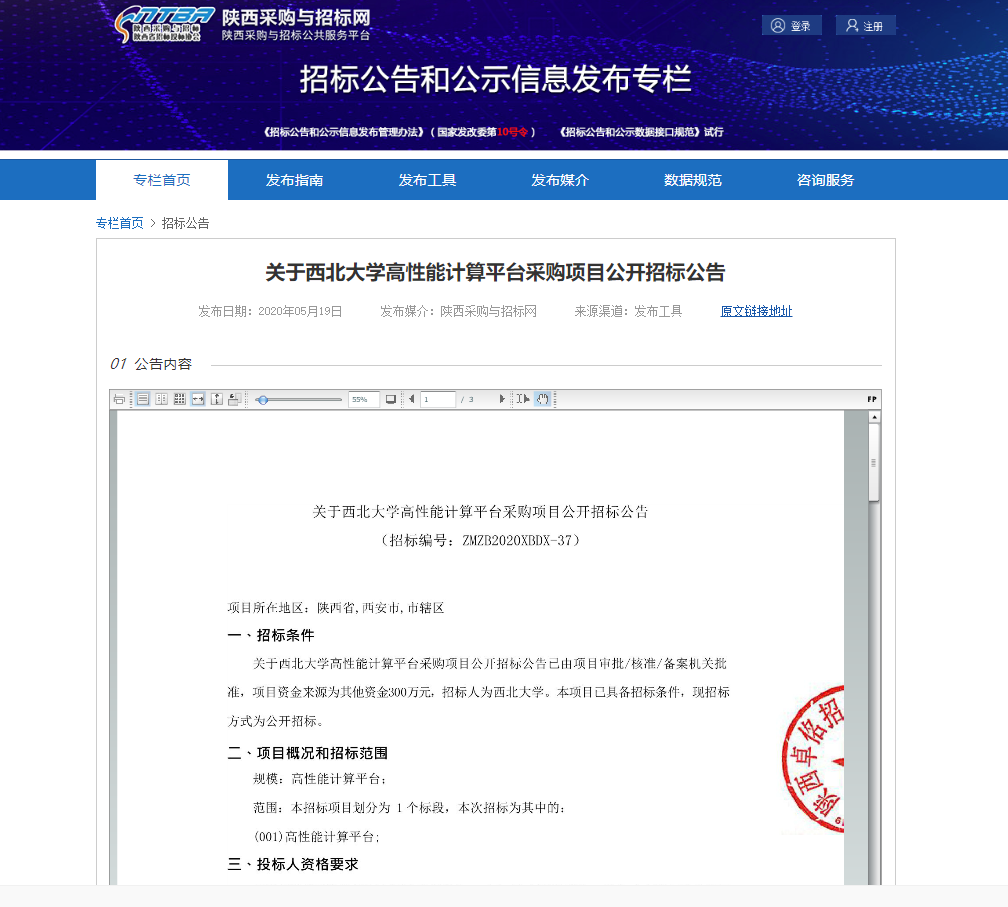Click the 55% zoom percentage box
The height and width of the screenshot is (907, 1008).
pos(363,399)
